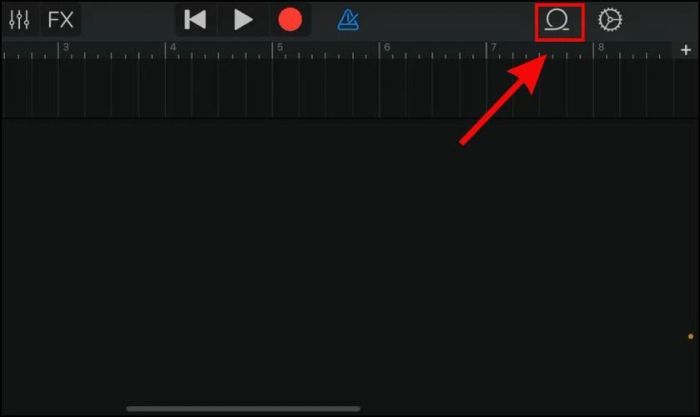Jump to the beginning of the song
The image size is (700, 417).
pyautogui.click(x=195, y=20)
